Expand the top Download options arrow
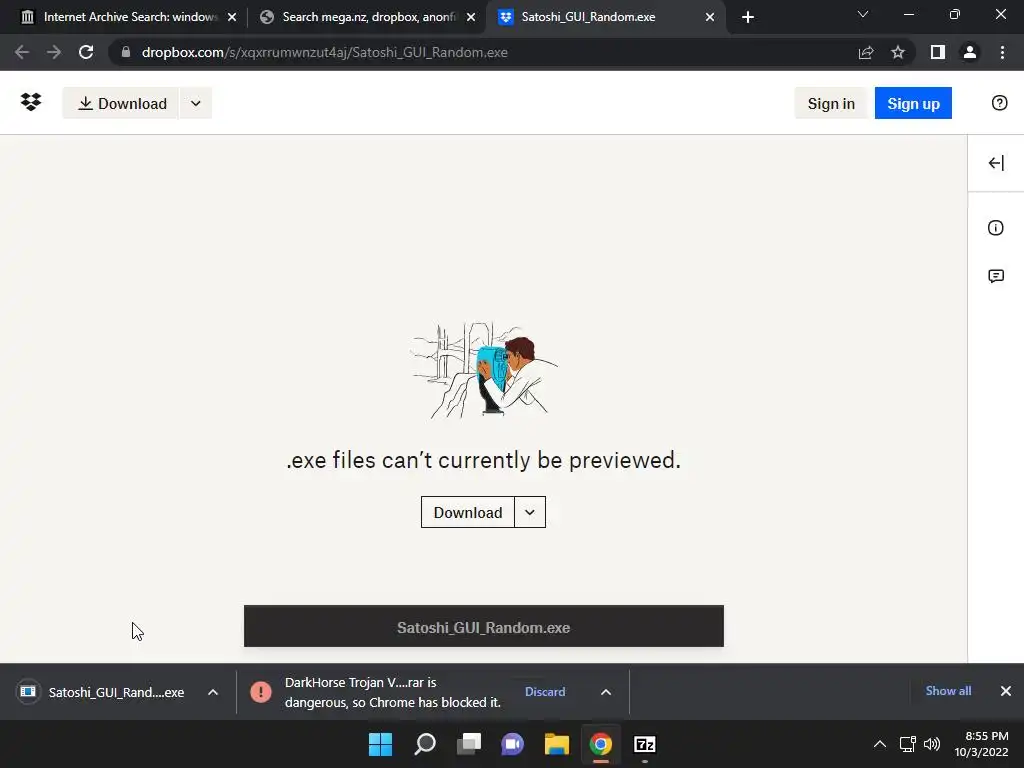Viewport: 1024px width, 768px height. [196, 103]
